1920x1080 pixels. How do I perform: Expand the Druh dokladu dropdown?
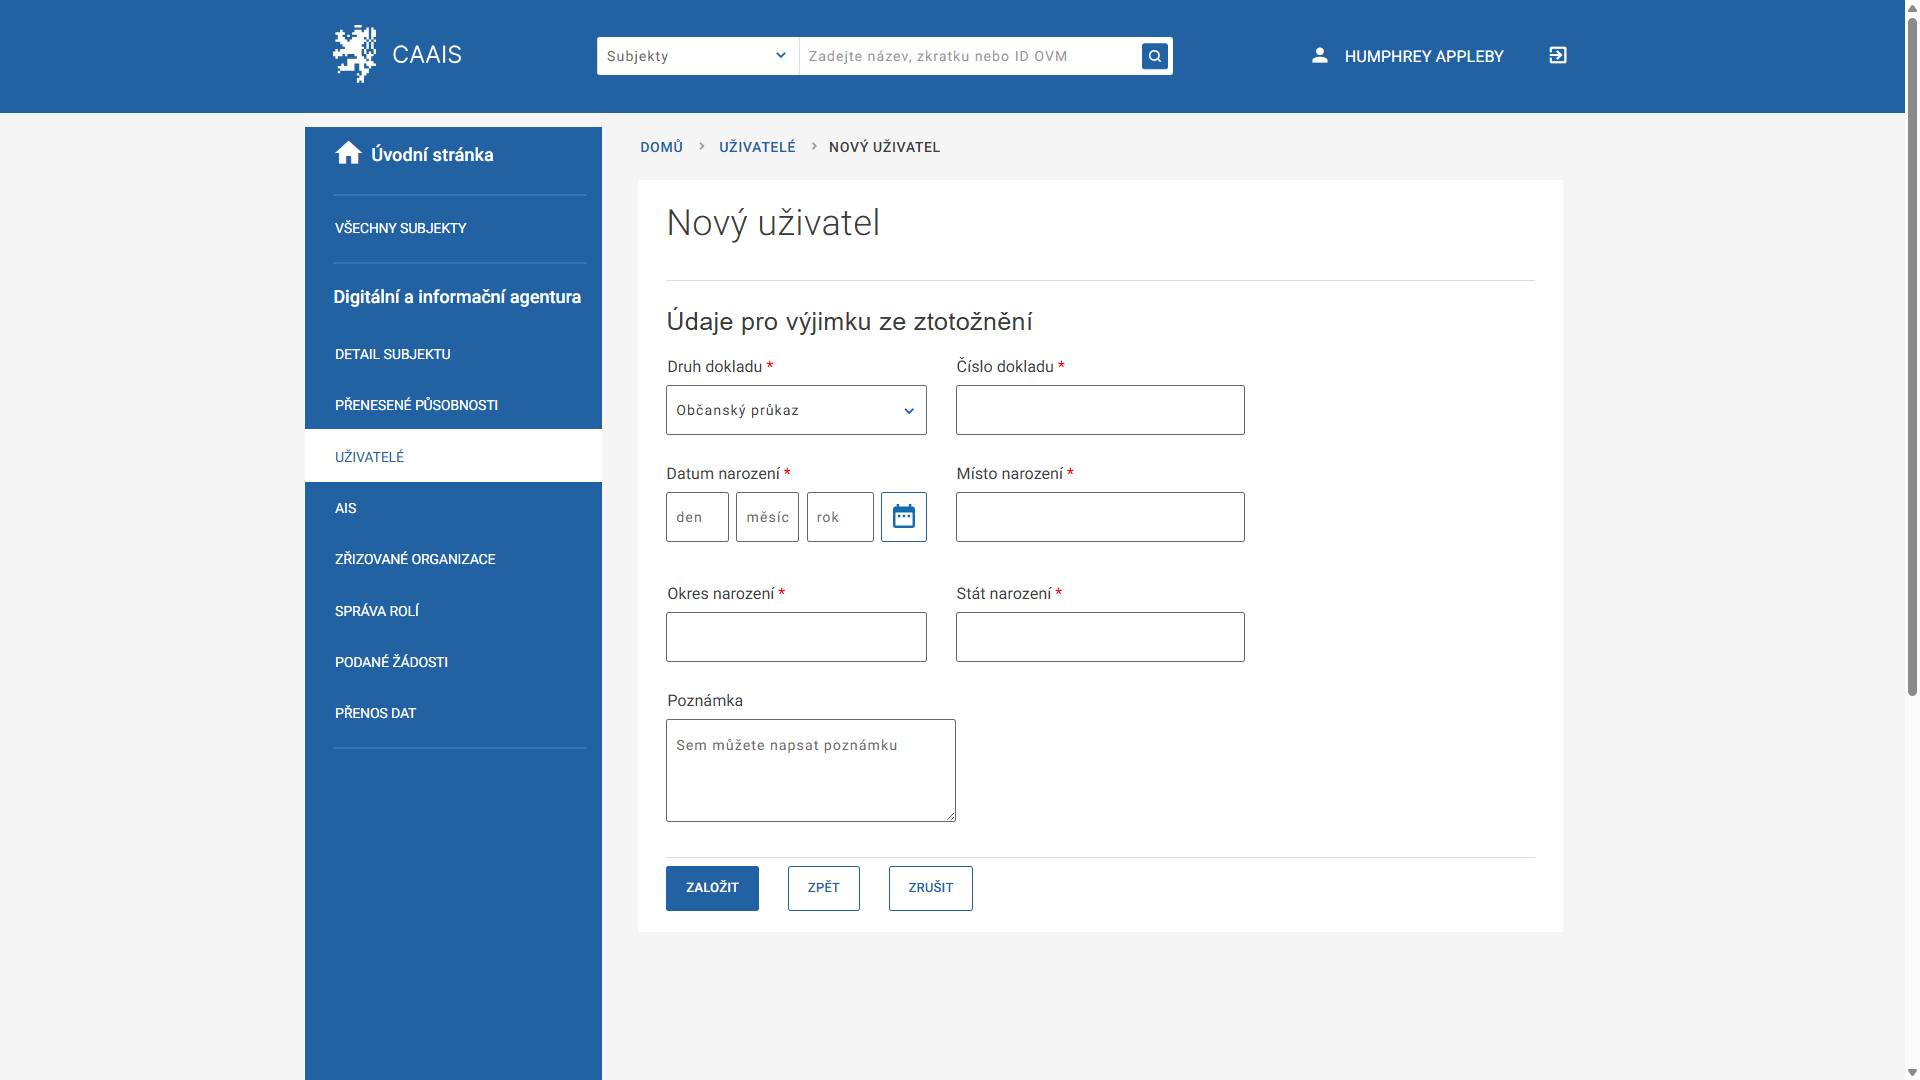pos(796,410)
